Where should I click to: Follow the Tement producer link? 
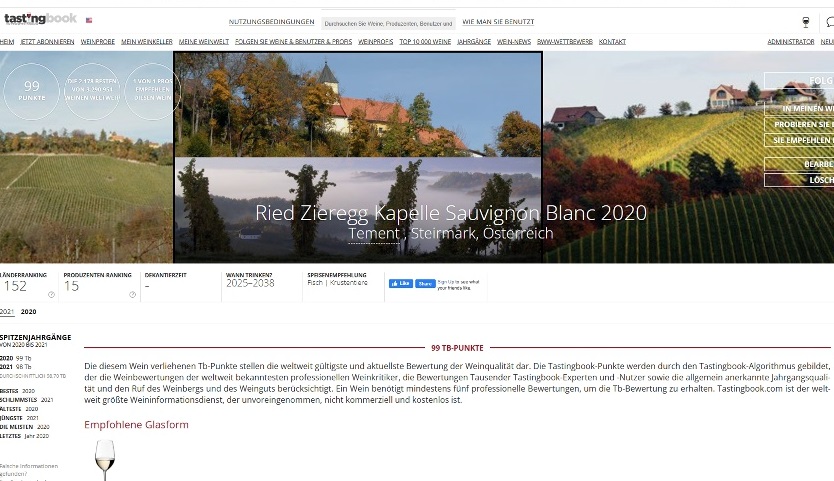374,233
